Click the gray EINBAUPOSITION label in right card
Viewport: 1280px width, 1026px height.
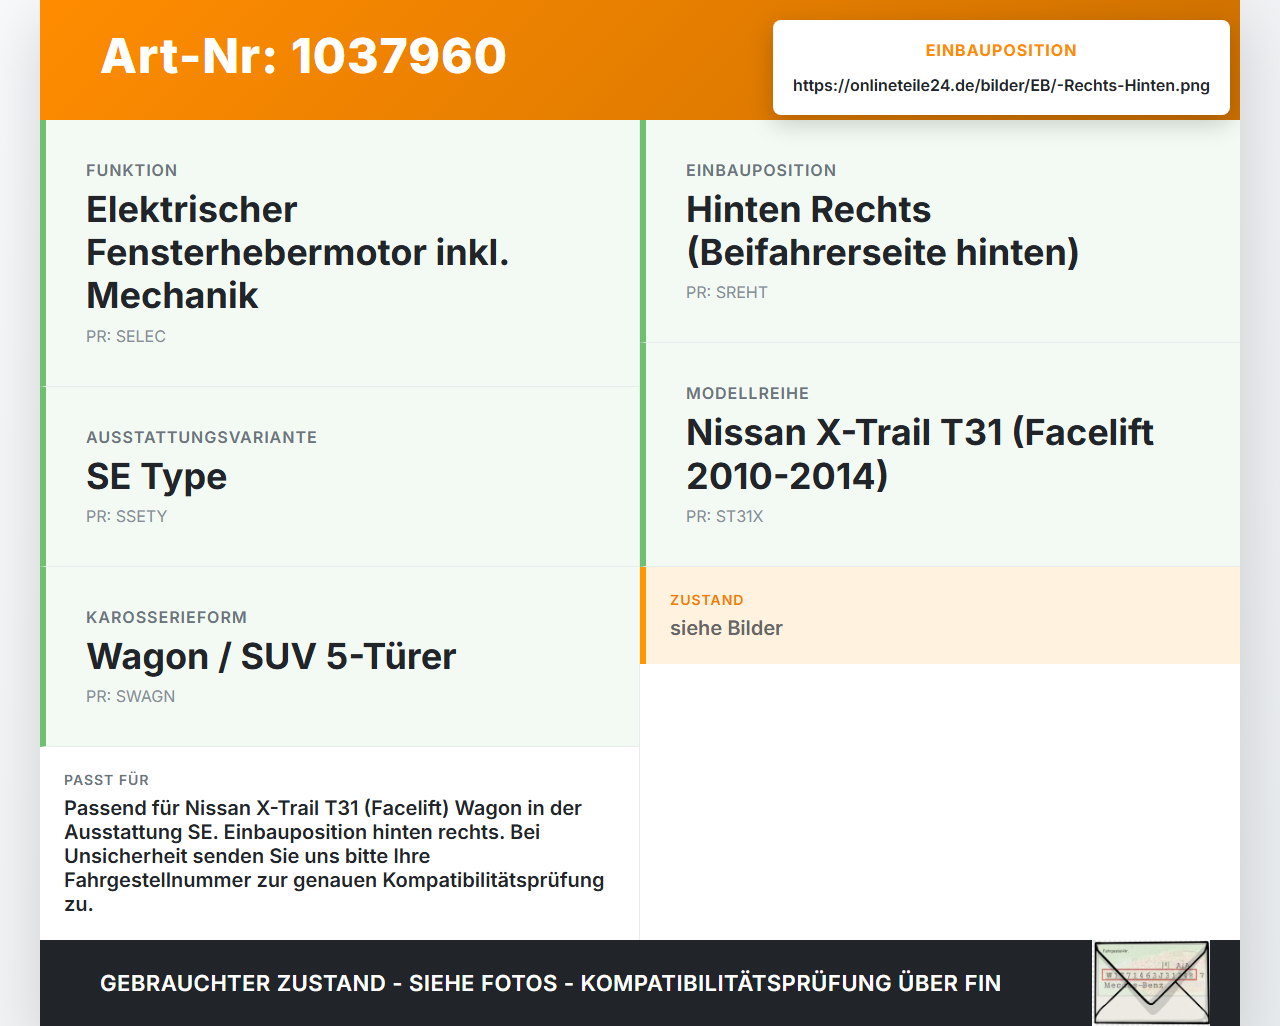(762, 171)
